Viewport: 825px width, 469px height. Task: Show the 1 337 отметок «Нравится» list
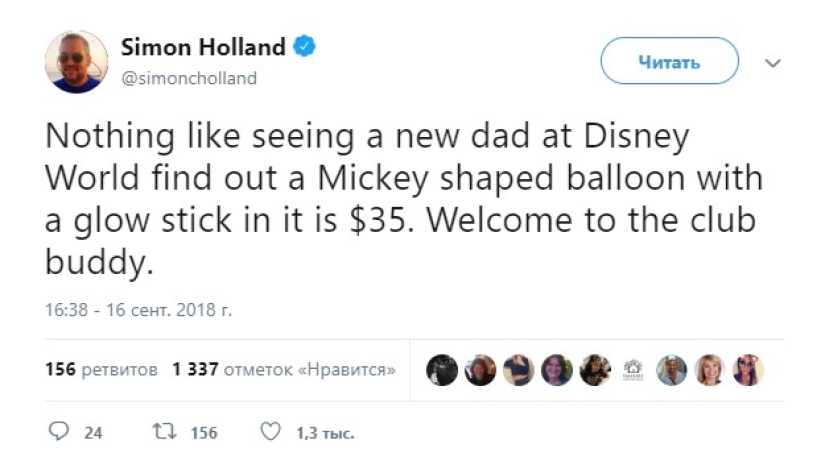pyautogui.click(x=283, y=369)
